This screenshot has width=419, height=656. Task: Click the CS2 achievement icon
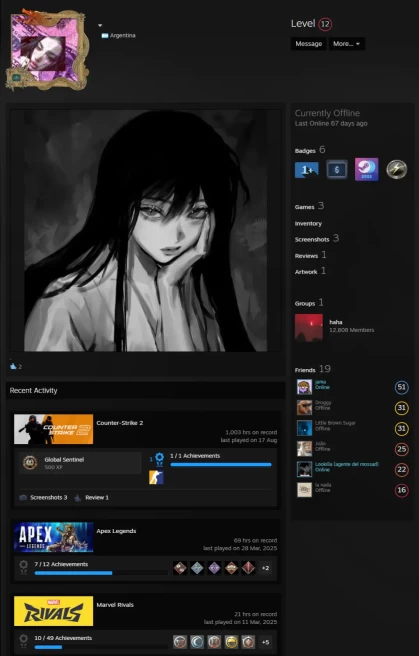[156, 477]
